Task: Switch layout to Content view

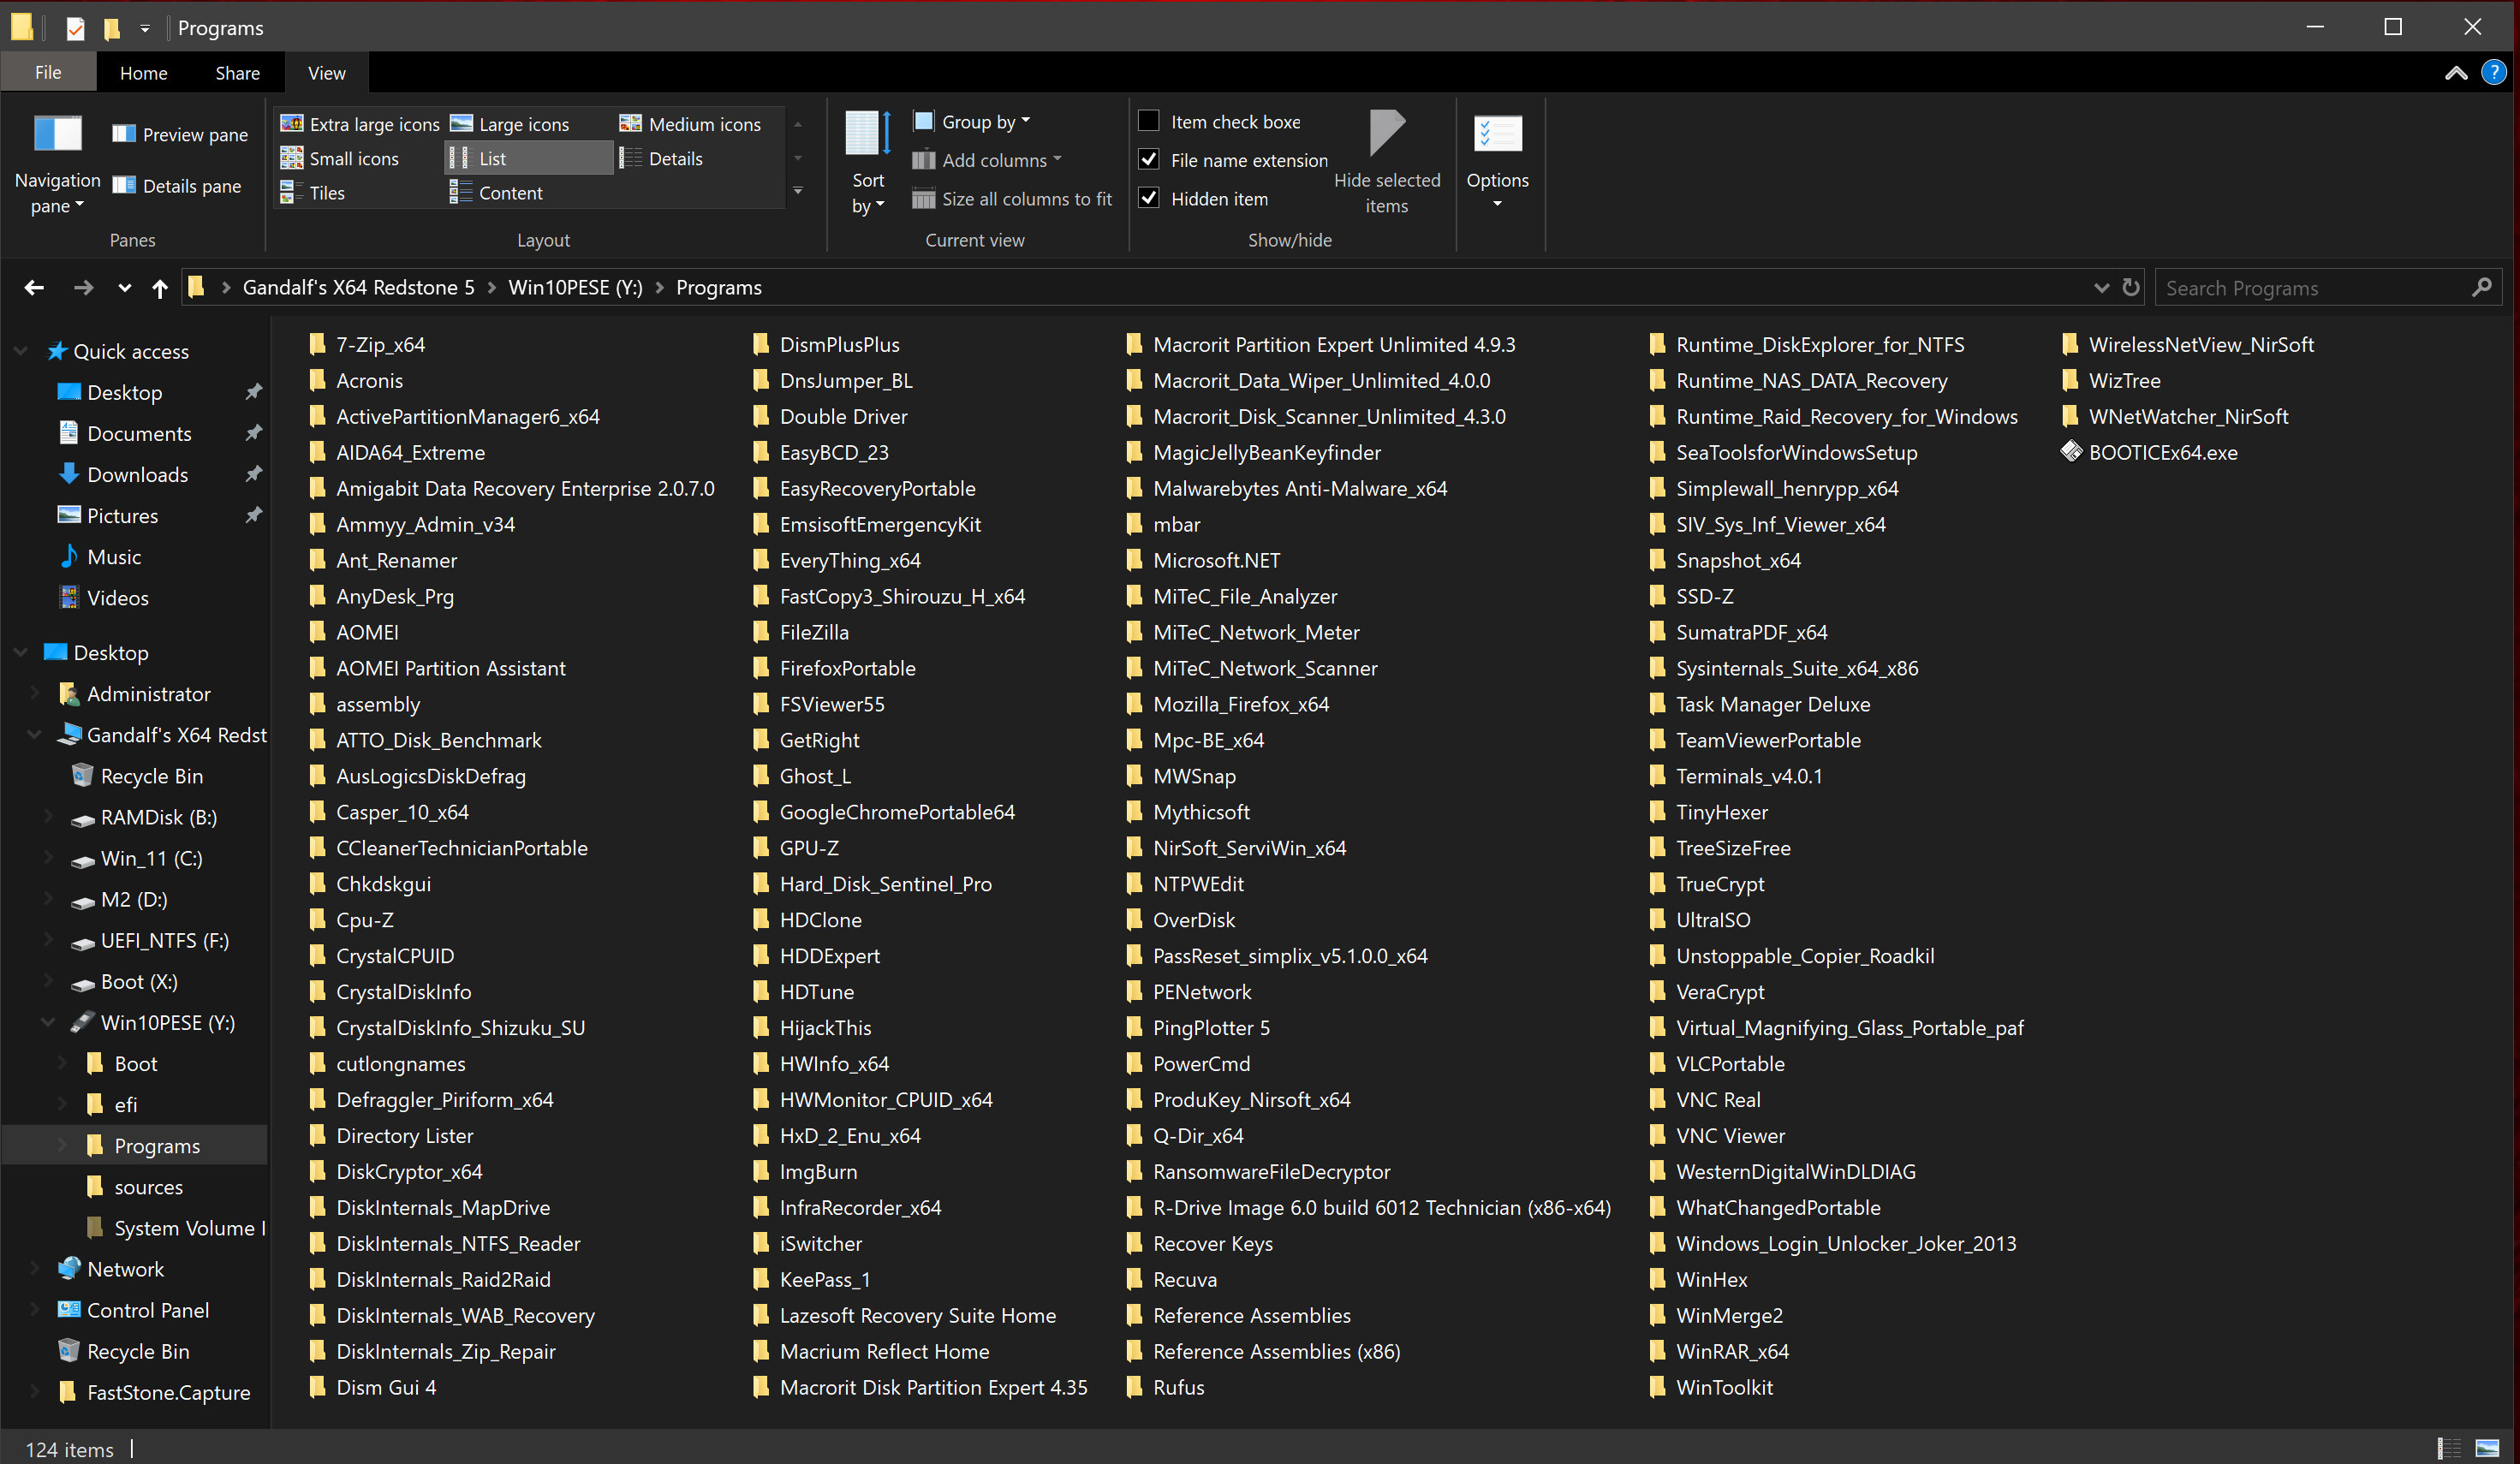Action: click(x=496, y=193)
